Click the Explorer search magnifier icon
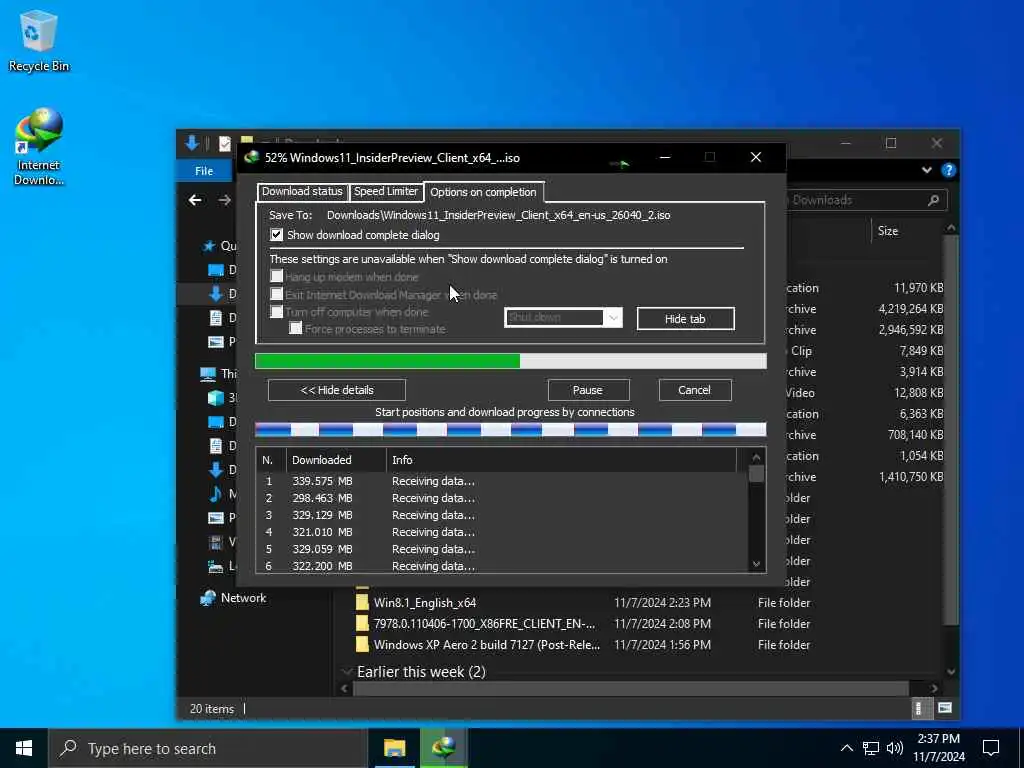Screen dimensions: 1024x768 [933, 200]
